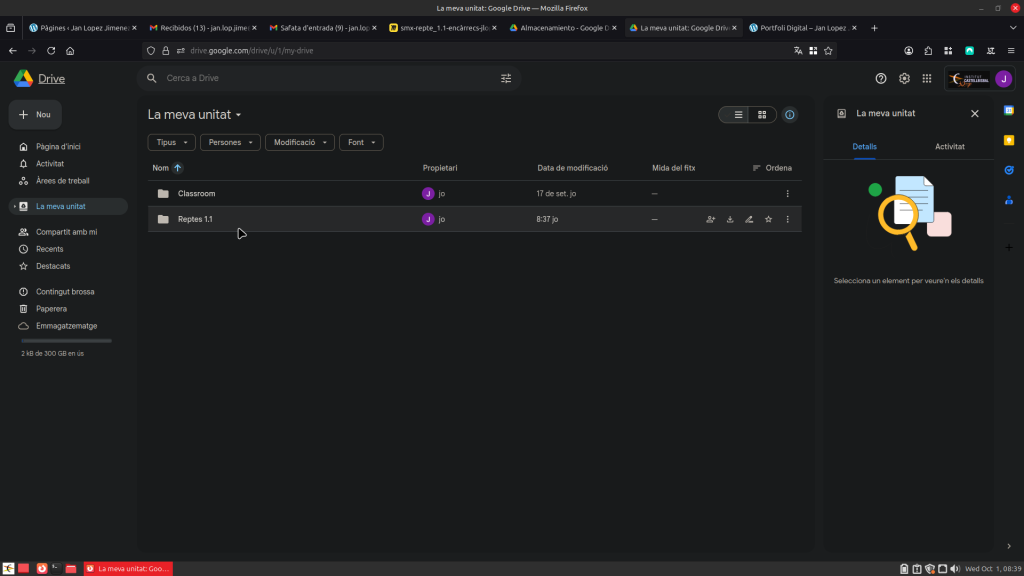Open Google Keep in the side panel
The width and height of the screenshot is (1024, 576).
point(1009,140)
